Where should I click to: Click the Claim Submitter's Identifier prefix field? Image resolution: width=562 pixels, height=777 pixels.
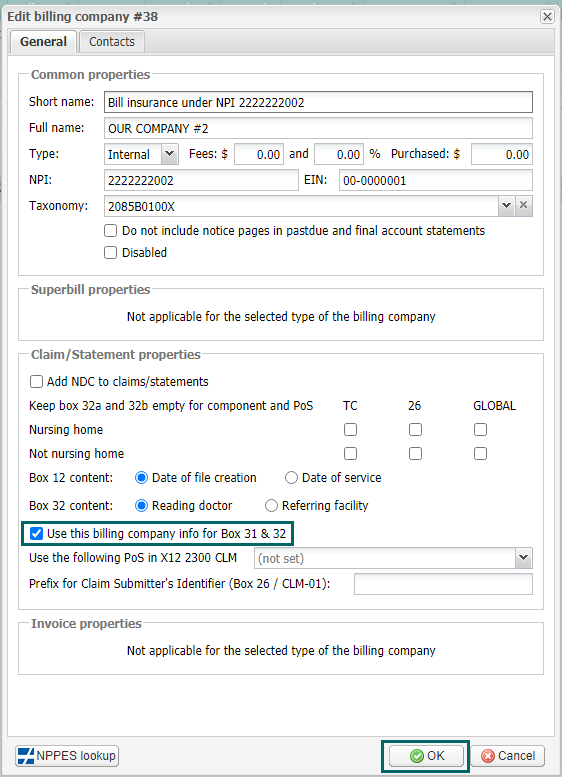pyautogui.click(x=443, y=584)
